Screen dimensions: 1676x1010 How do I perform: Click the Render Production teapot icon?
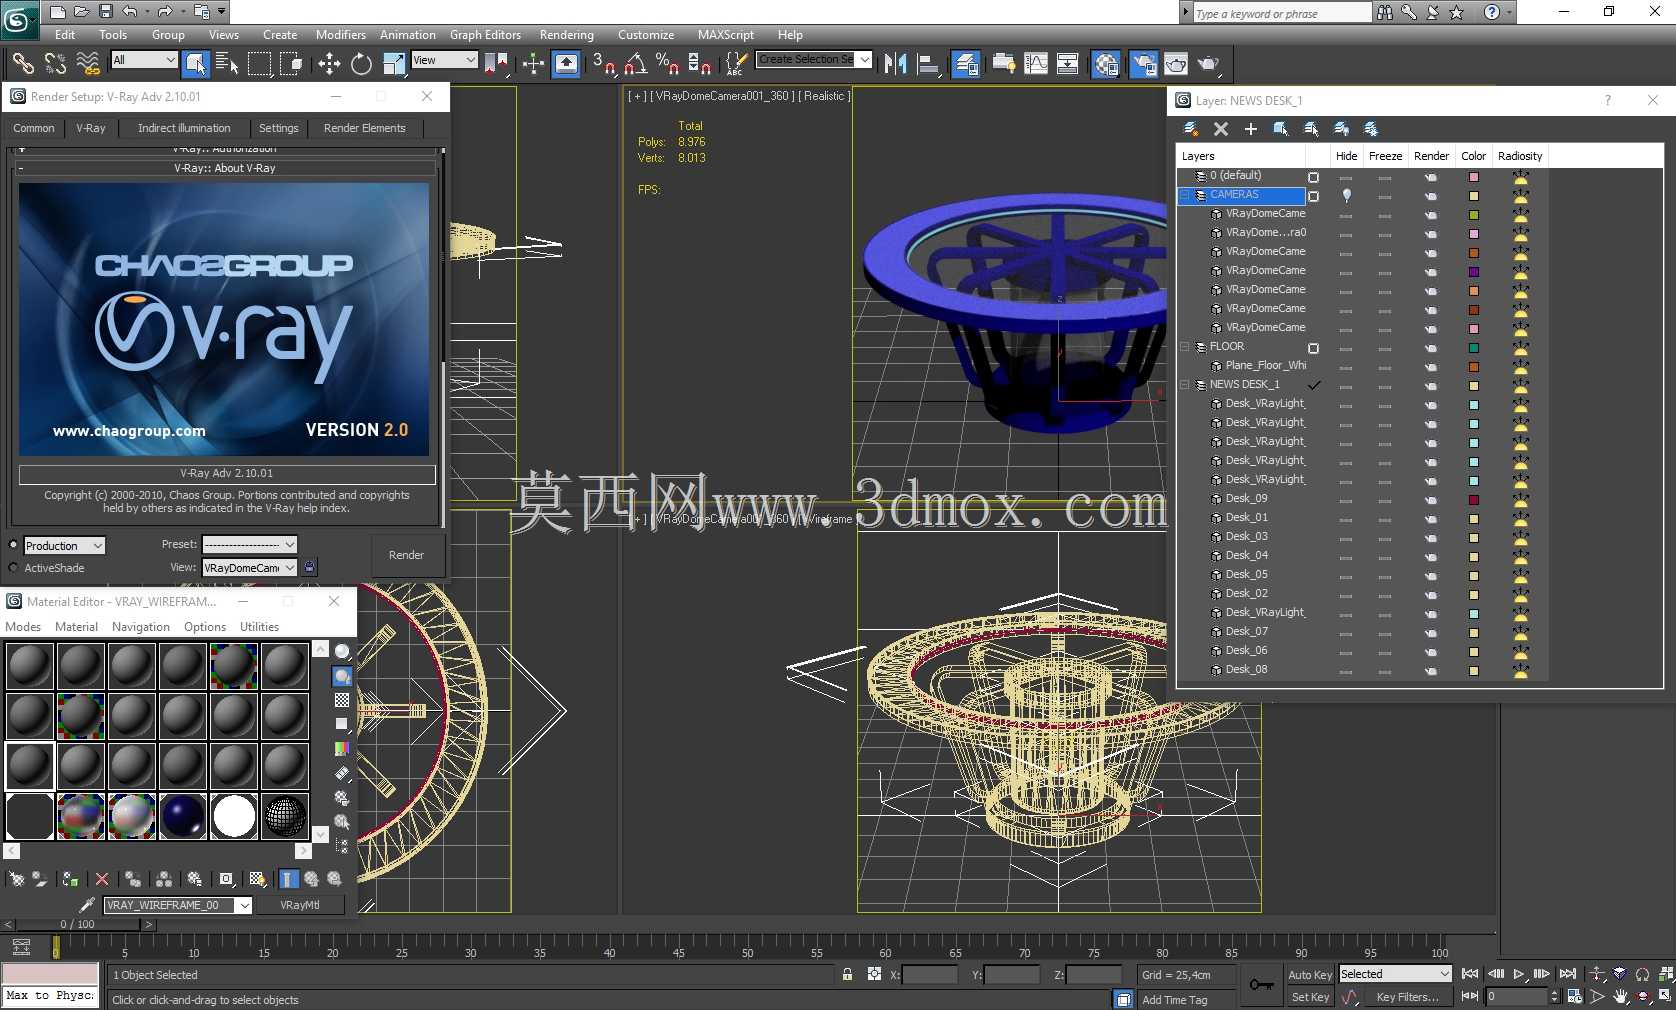pyautogui.click(x=1209, y=64)
